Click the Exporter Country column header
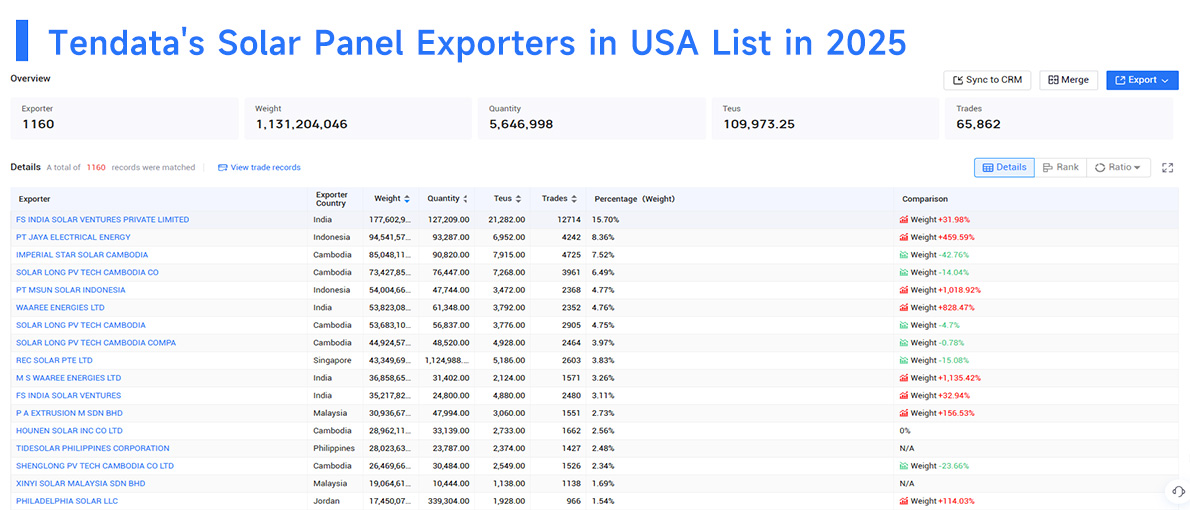Screen dimensions: 1190x510 (x=332, y=199)
